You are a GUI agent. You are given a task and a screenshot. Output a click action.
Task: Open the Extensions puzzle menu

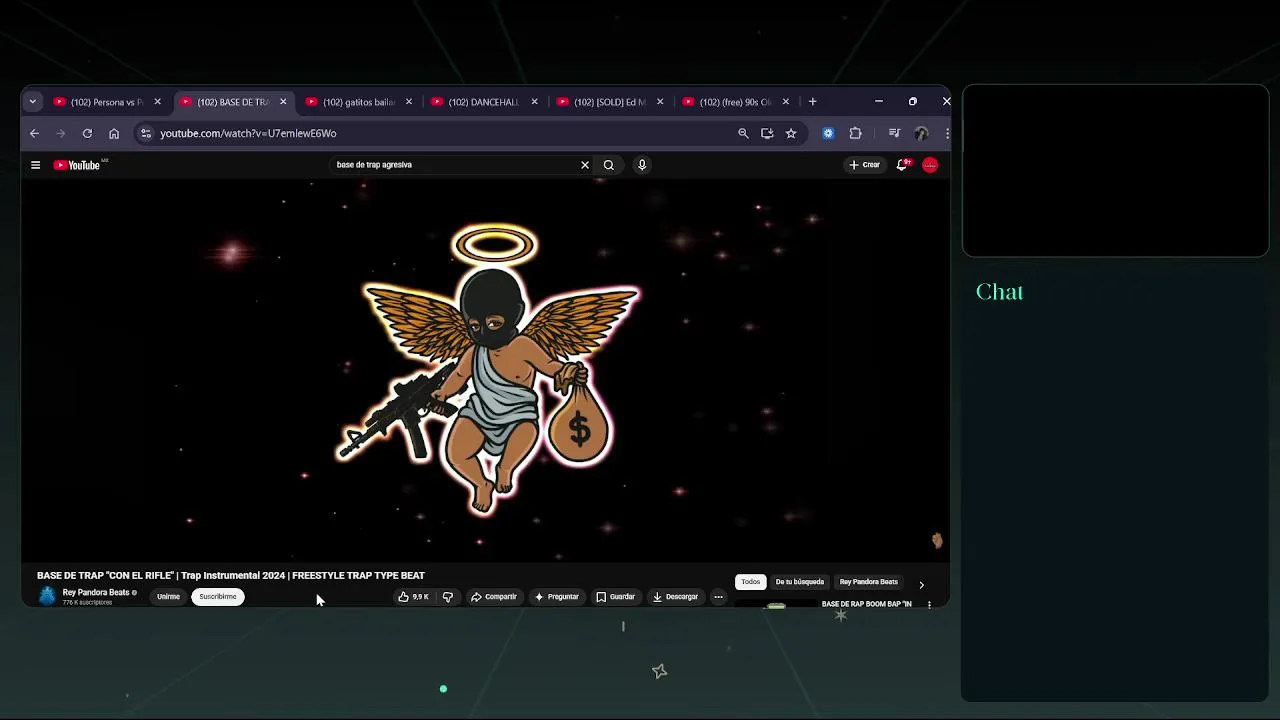point(855,133)
